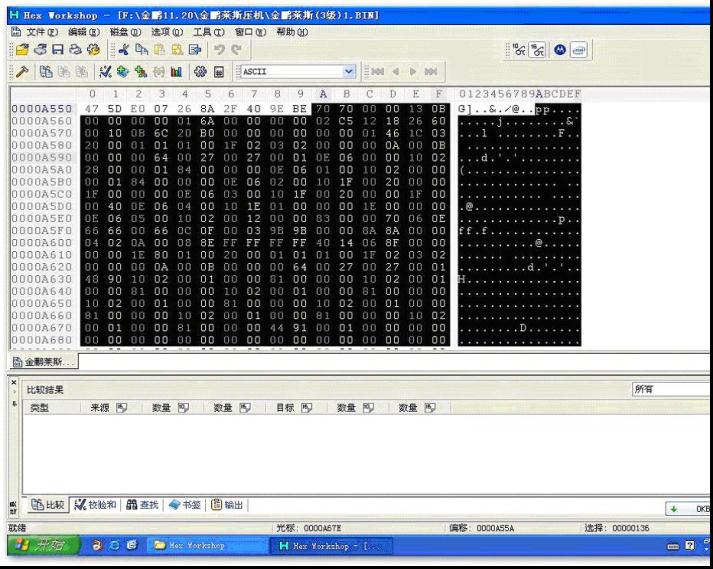Click the Undo arrow icon

[220, 50]
